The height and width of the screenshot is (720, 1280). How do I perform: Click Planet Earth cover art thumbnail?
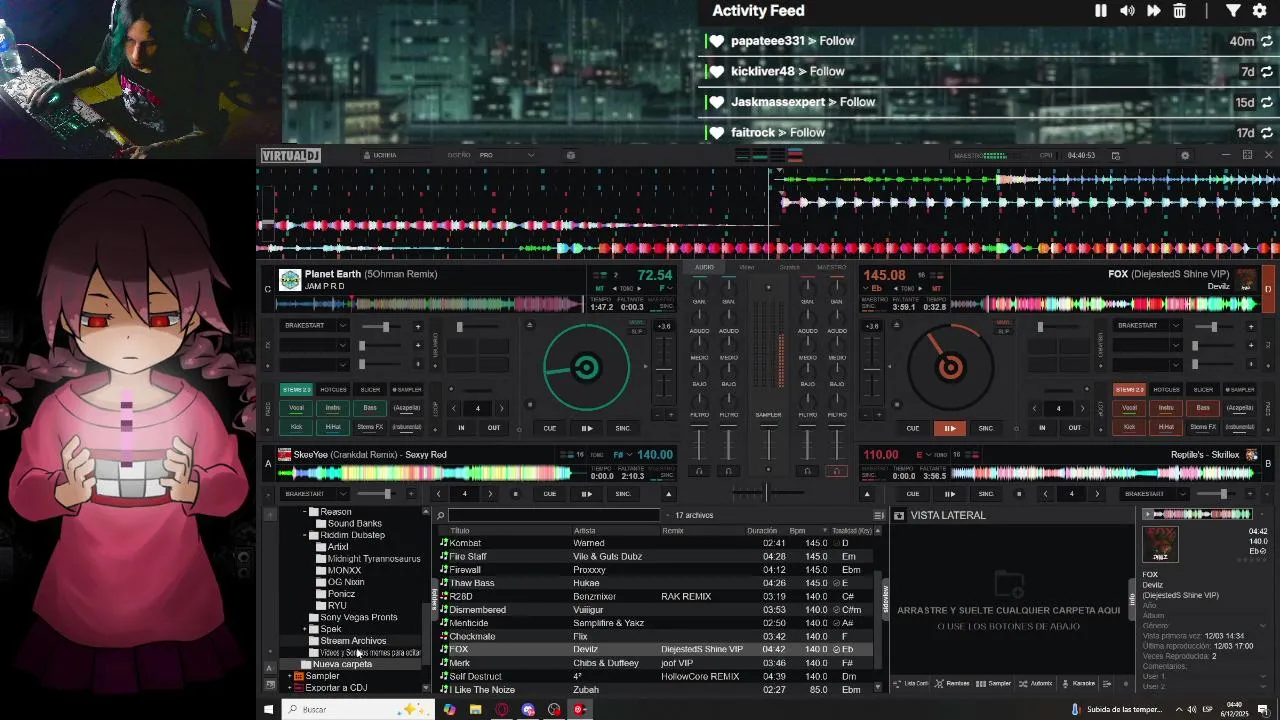click(290, 280)
